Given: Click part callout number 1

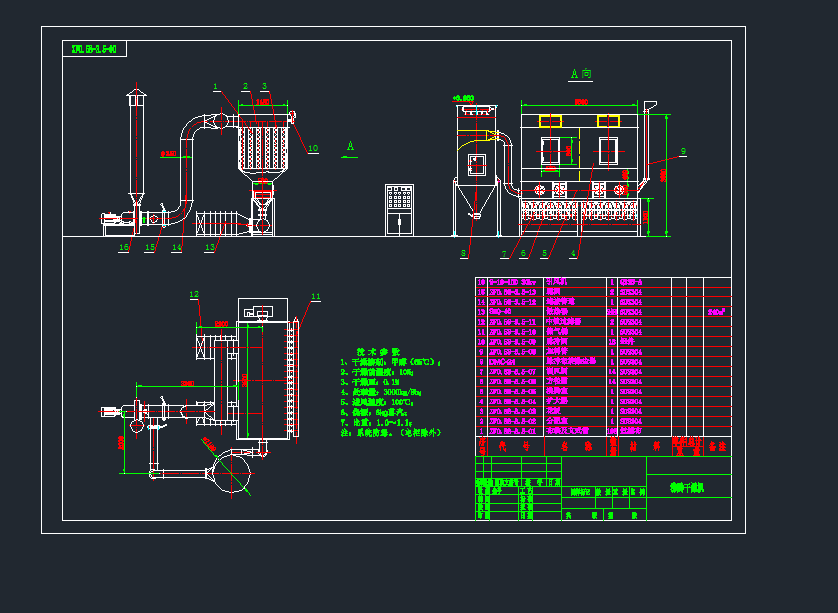Looking at the screenshot, I should click(x=215, y=88).
